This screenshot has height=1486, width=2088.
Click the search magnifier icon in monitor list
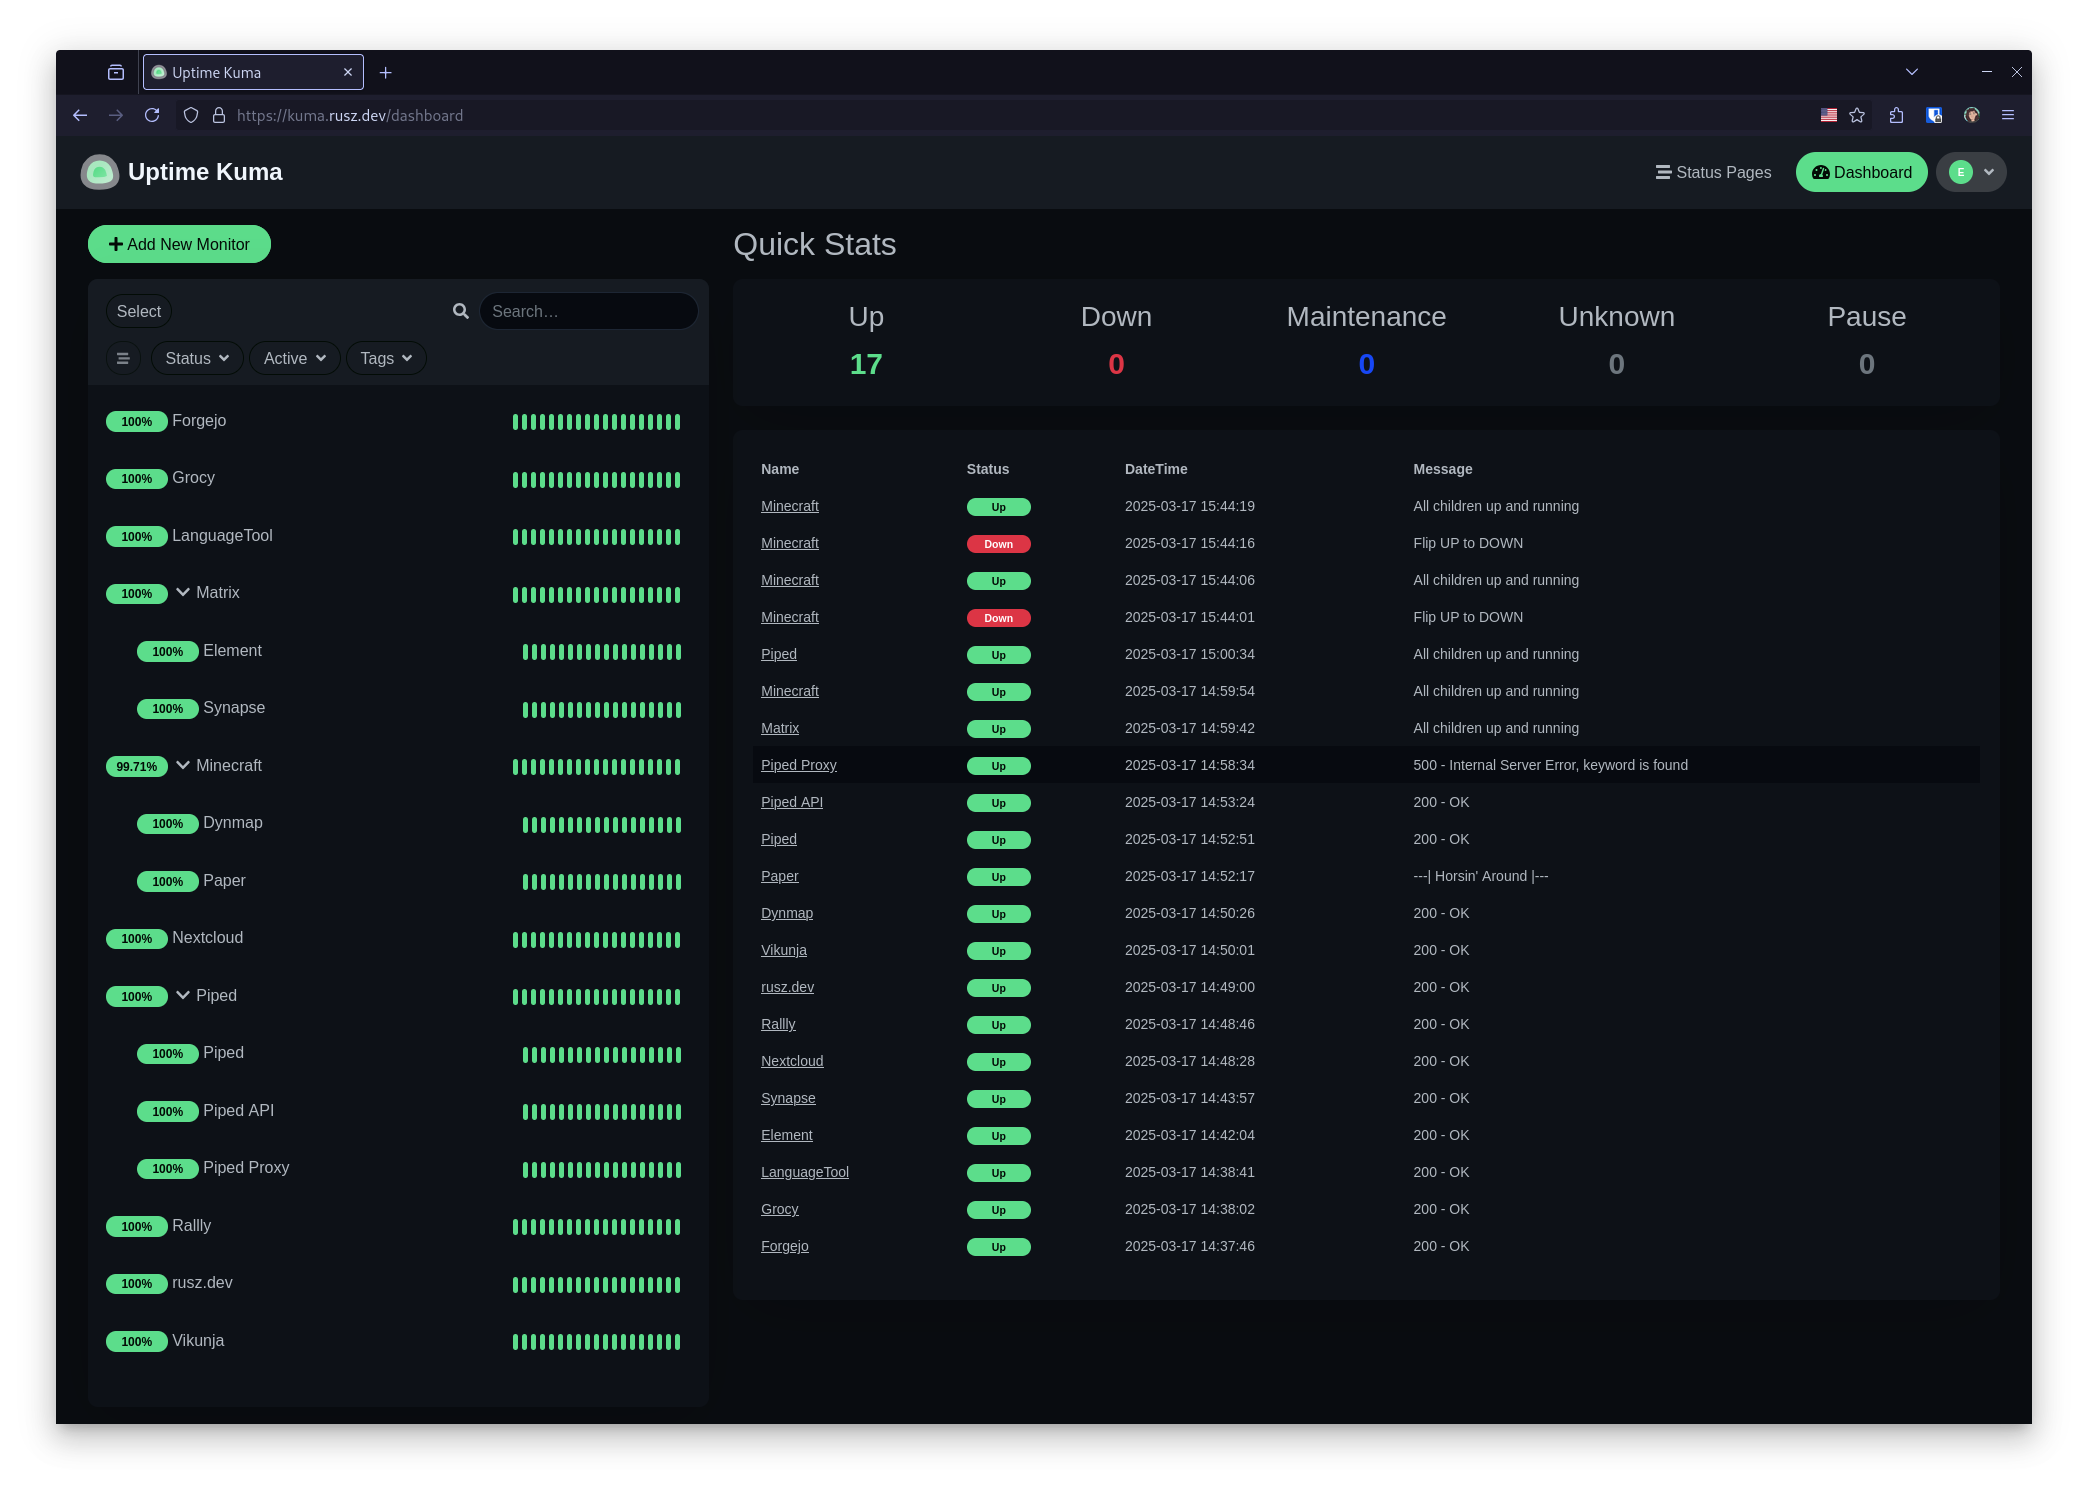point(461,311)
